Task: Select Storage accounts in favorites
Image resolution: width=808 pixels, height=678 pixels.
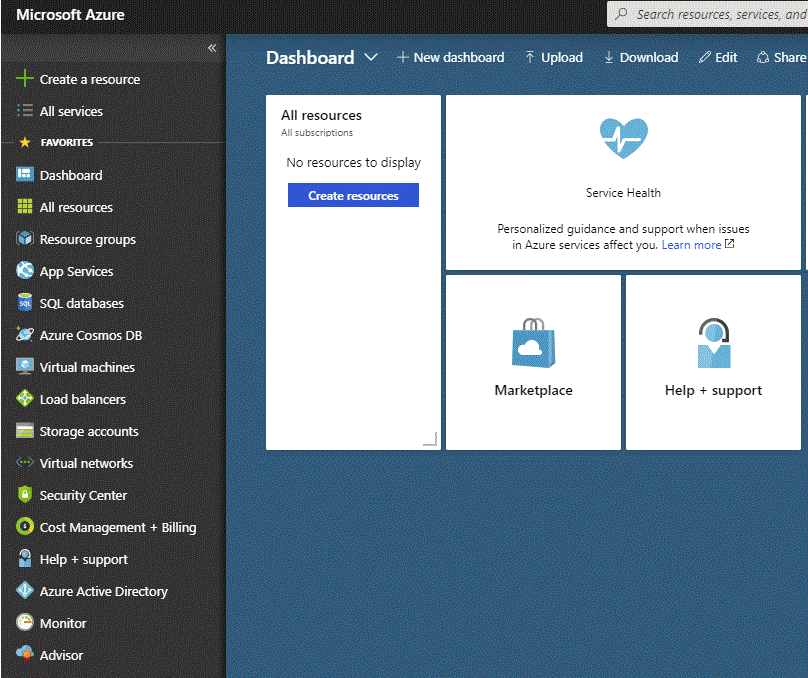Action: [89, 431]
